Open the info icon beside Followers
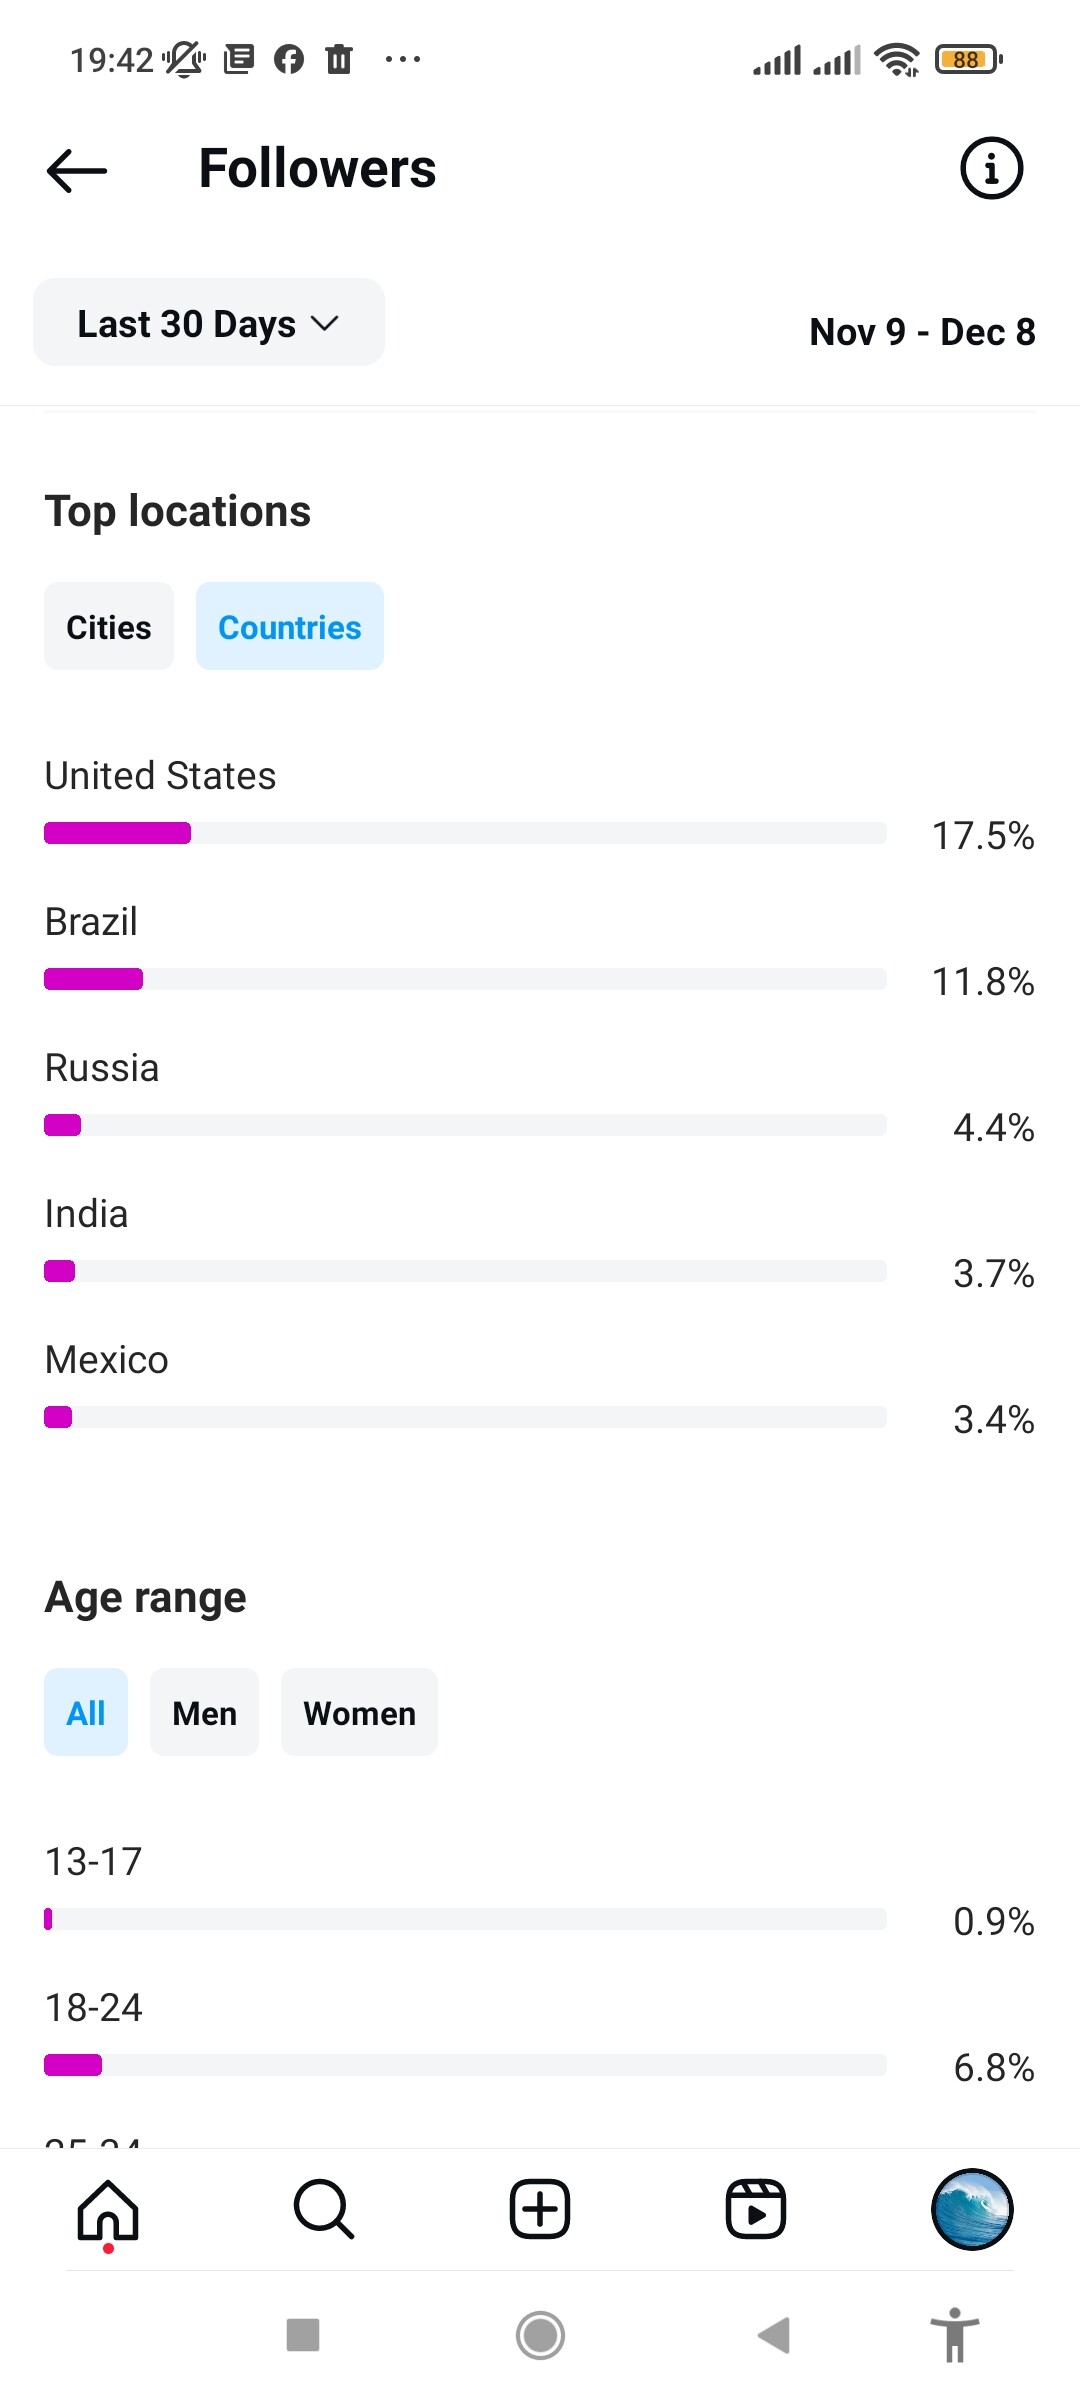1080x2400 pixels. pos(991,168)
